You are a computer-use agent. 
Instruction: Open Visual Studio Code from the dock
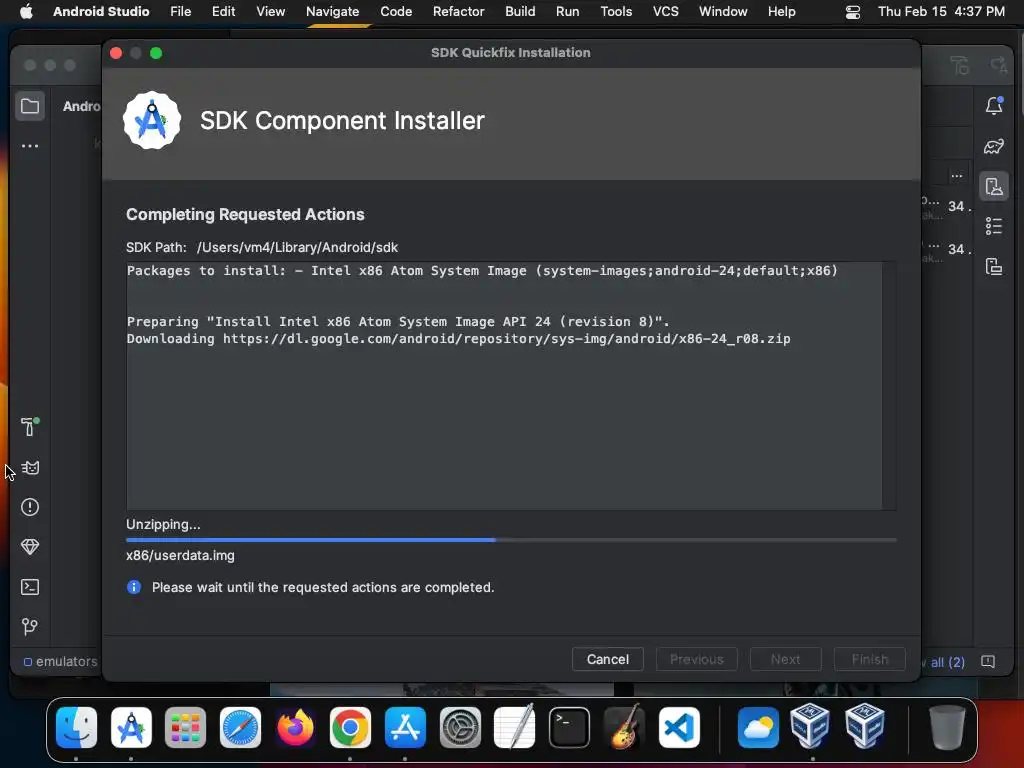click(x=679, y=728)
